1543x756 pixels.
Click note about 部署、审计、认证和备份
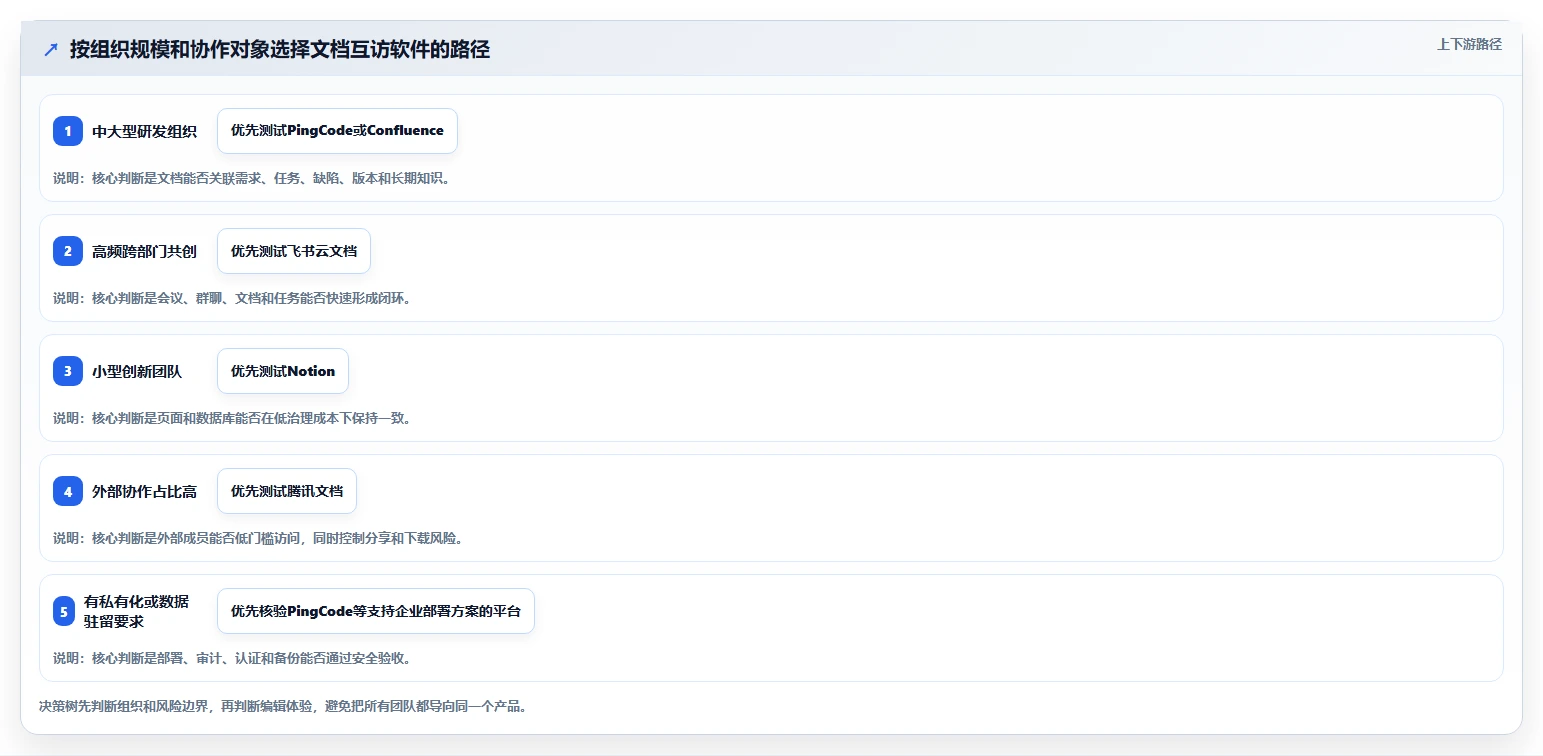point(232,658)
